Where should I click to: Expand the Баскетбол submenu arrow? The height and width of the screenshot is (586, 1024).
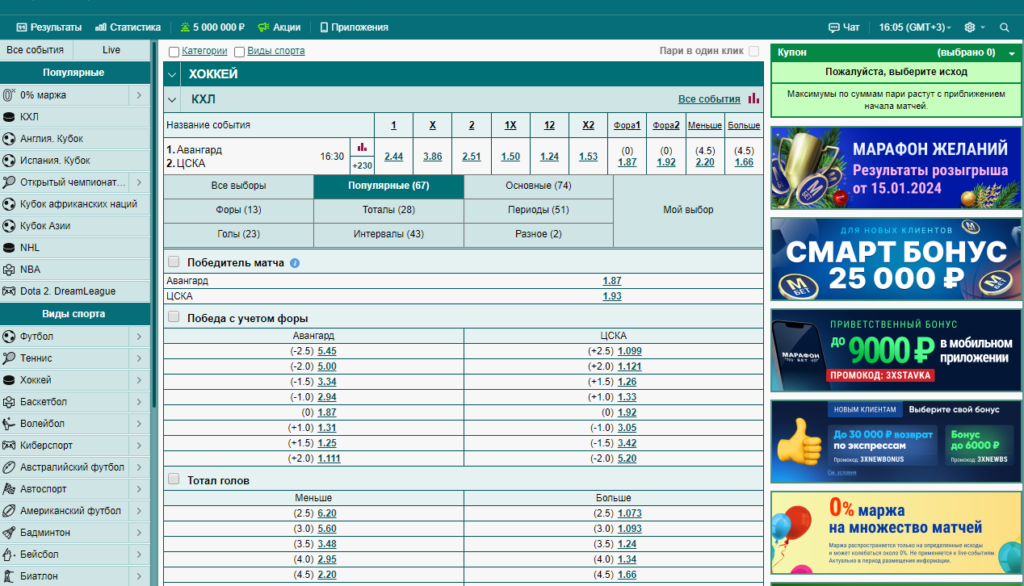click(x=139, y=402)
